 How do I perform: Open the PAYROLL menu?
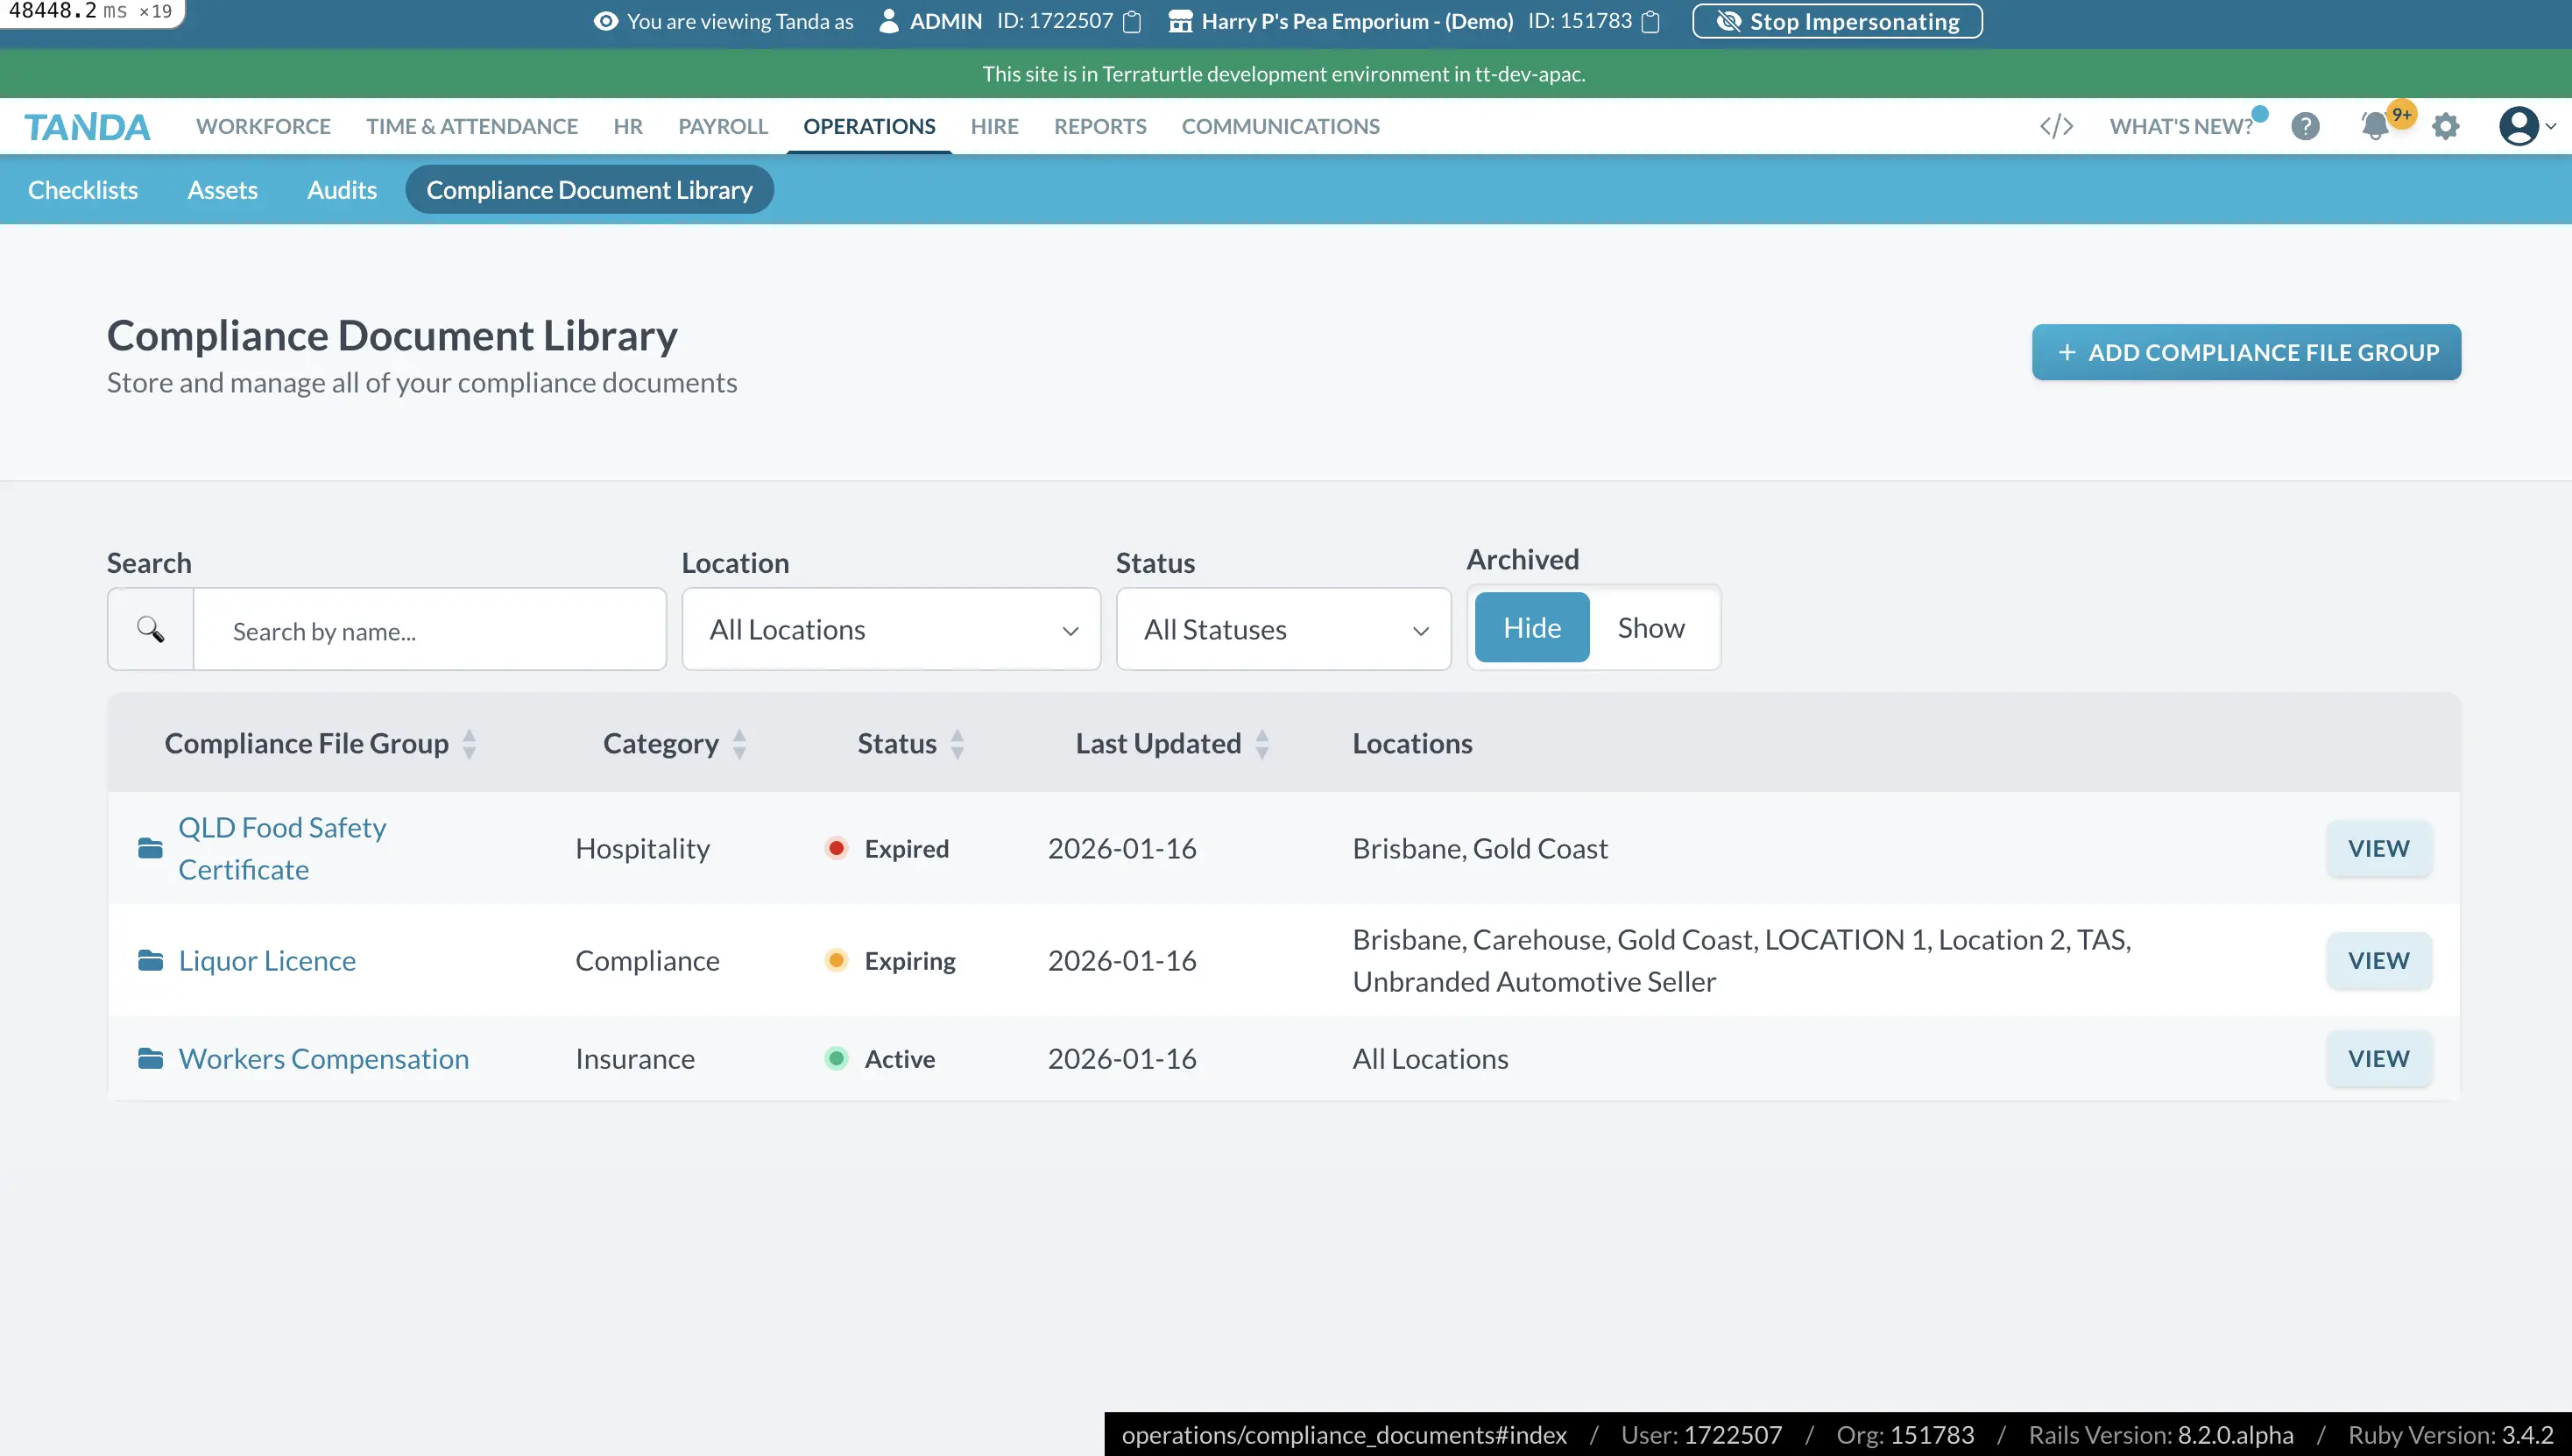[722, 126]
